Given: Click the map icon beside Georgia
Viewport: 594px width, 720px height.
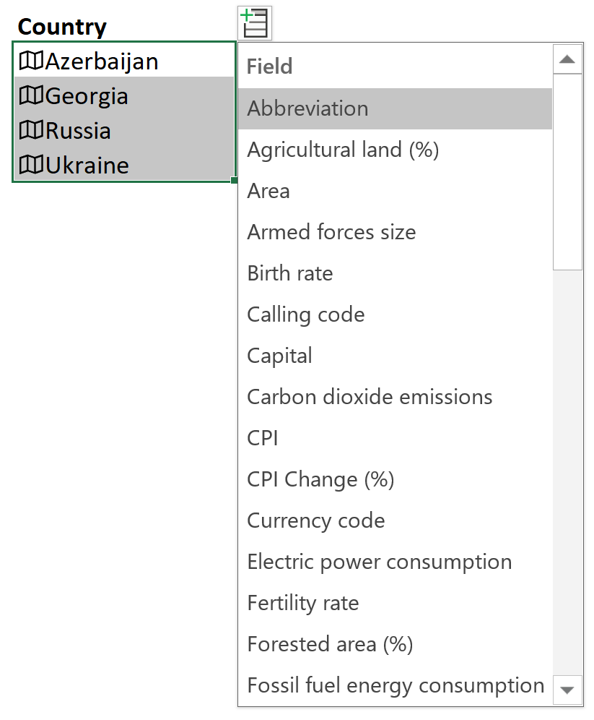Looking at the screenshot, I should (31, 96).
